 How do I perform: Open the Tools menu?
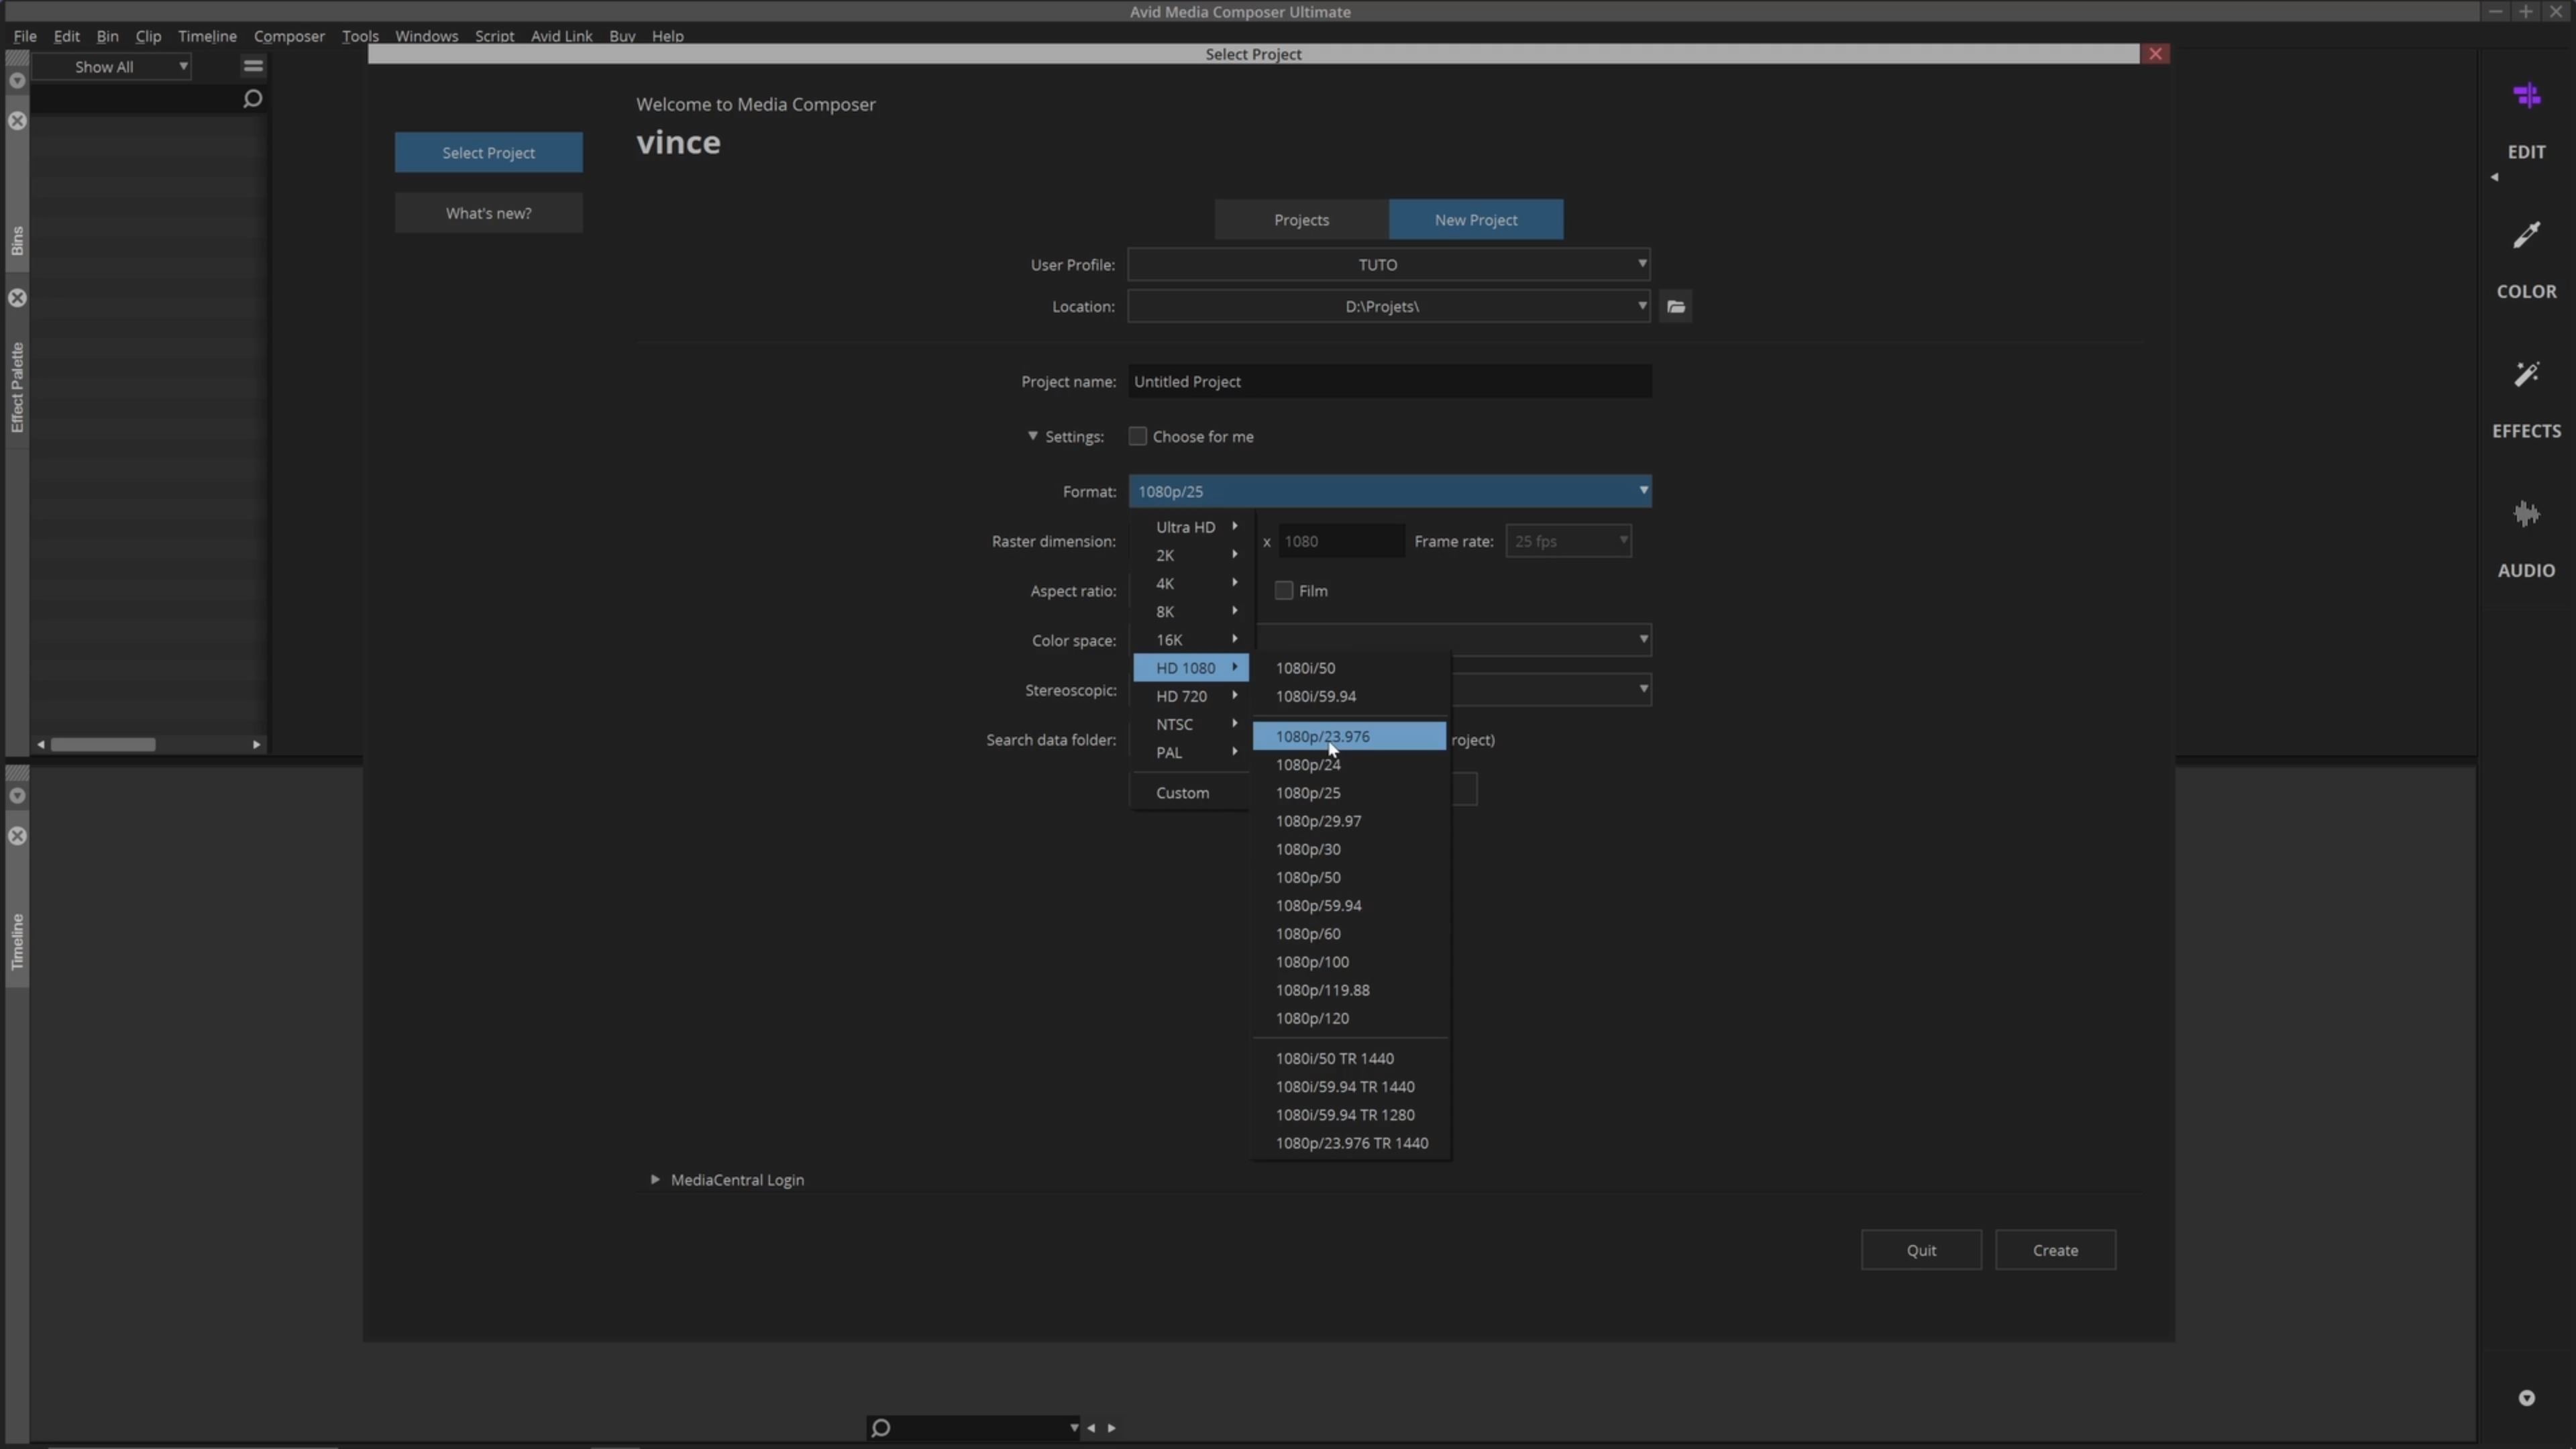point(360,36)
